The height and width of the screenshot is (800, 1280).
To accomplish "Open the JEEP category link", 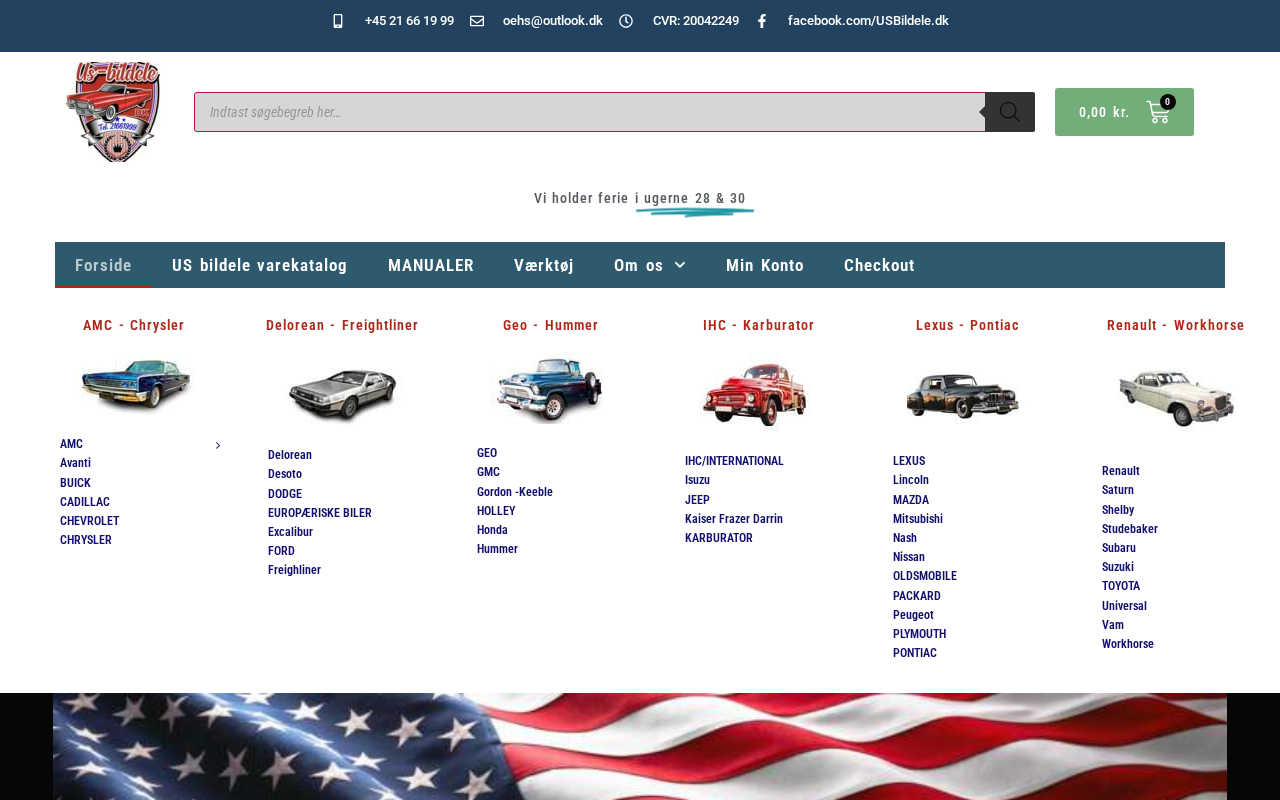I will 697,500.
